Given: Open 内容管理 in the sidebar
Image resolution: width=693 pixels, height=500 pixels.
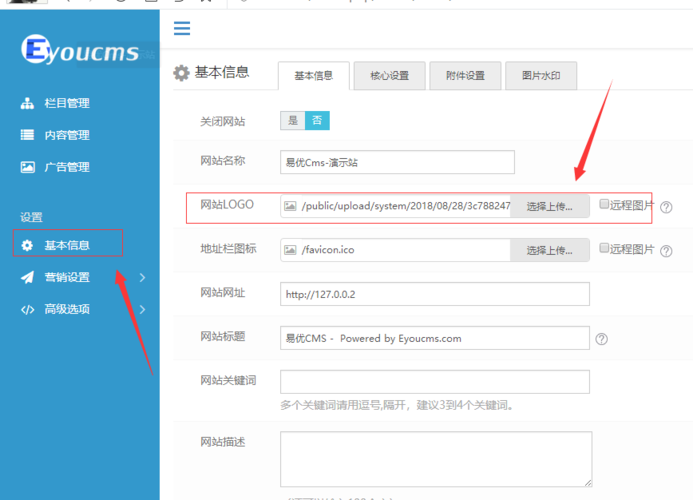Looking at the screenshot, I should click(67, 135).
